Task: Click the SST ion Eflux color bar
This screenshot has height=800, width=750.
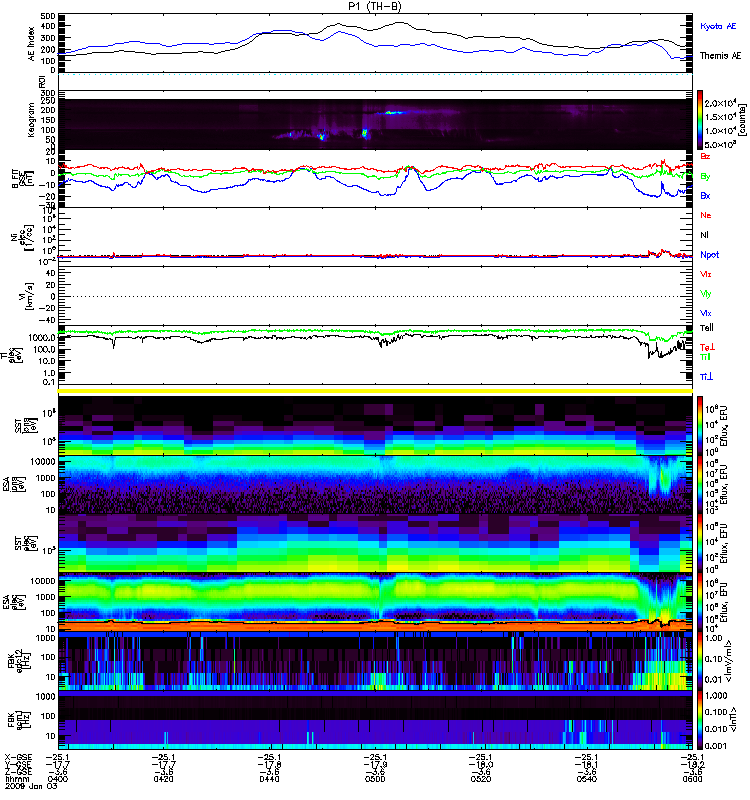Action: click(x=700, y=425)
